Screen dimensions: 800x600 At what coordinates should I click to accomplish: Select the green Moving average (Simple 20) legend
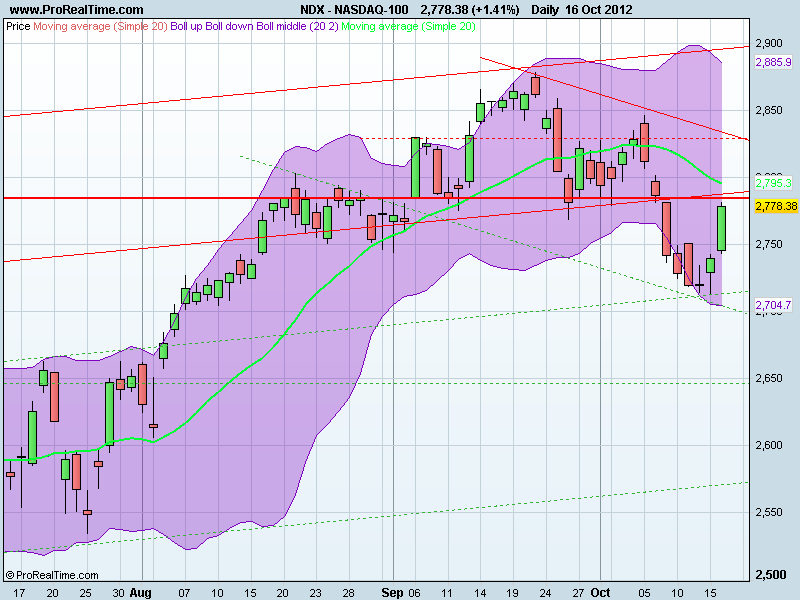point(408,26)
